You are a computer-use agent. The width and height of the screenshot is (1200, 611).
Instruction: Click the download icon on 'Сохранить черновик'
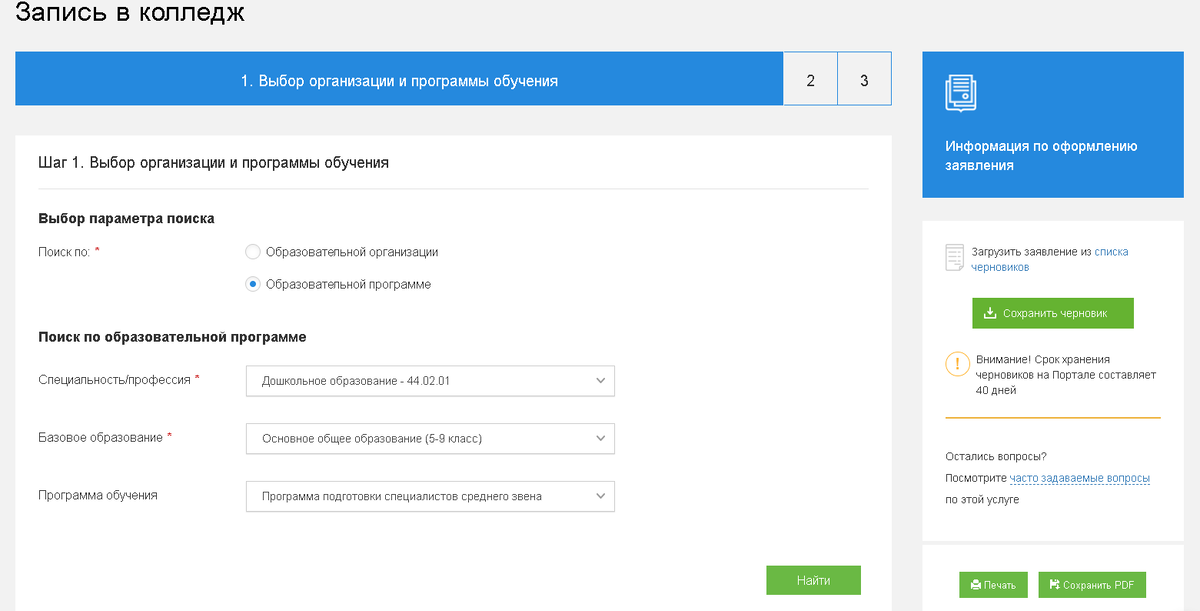[x=990, y=313]
